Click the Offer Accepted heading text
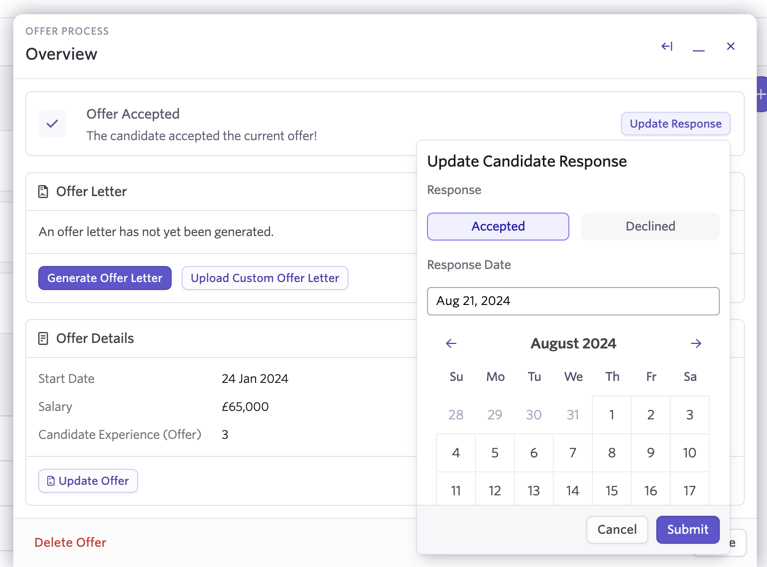Viewport: 767px width, 567px height. [x=133, y=114]
